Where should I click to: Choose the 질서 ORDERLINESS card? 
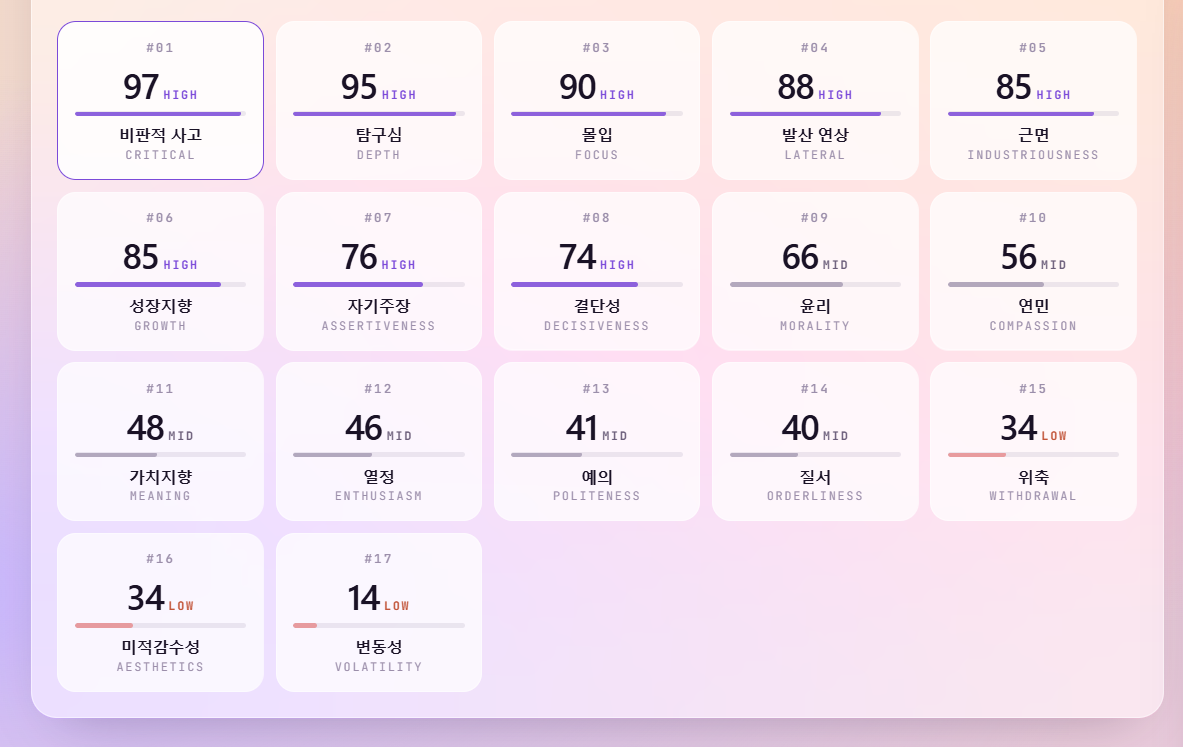coord(815,441)
